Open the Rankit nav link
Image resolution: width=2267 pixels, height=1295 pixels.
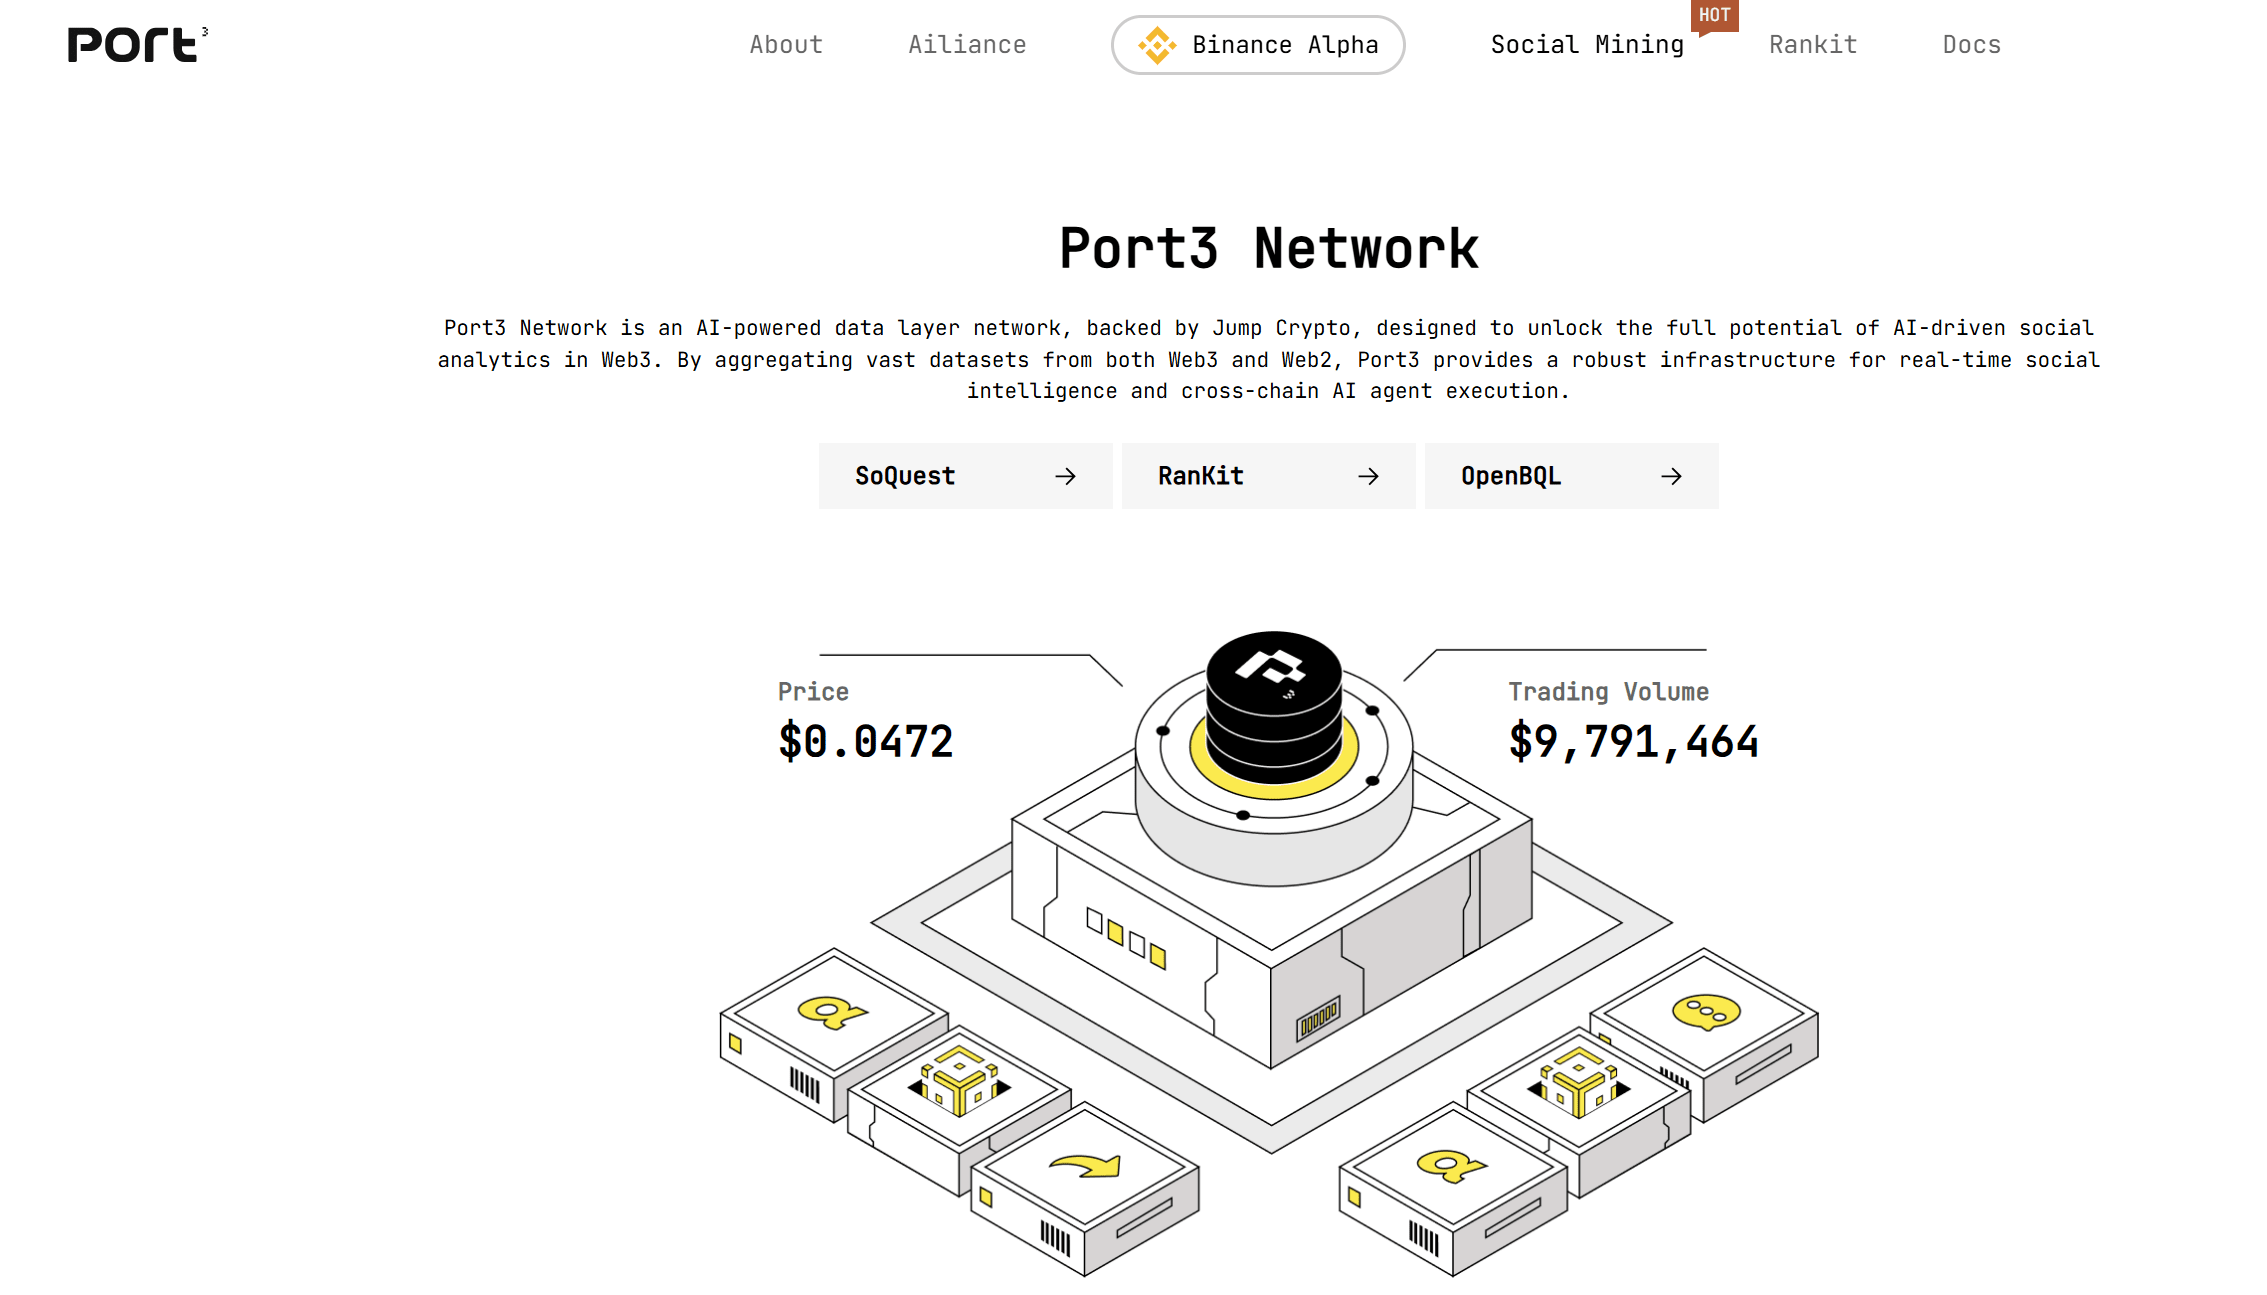pos(1812,45)
